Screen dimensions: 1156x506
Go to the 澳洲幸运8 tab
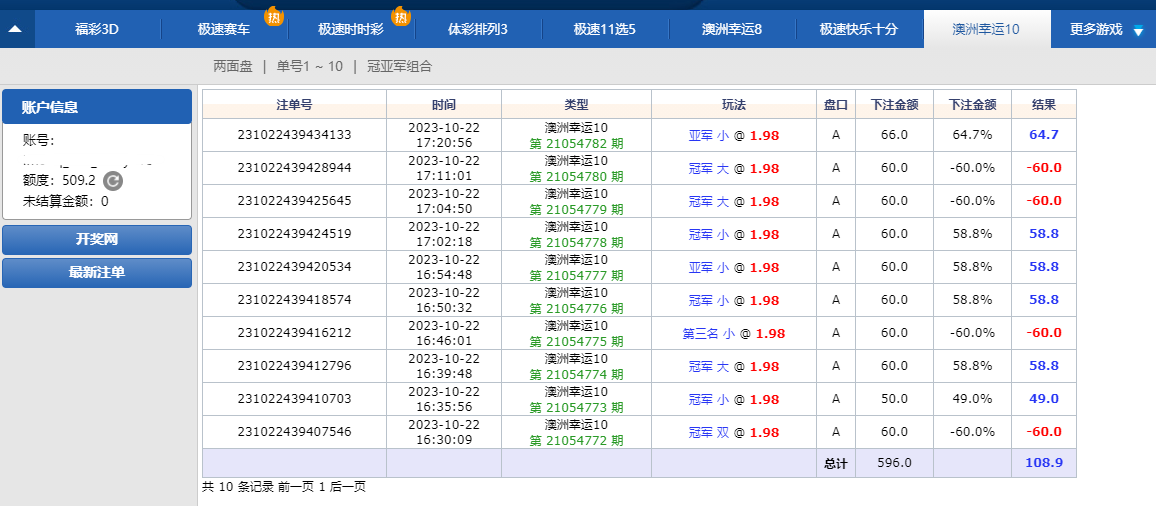[x=732, y=29]
